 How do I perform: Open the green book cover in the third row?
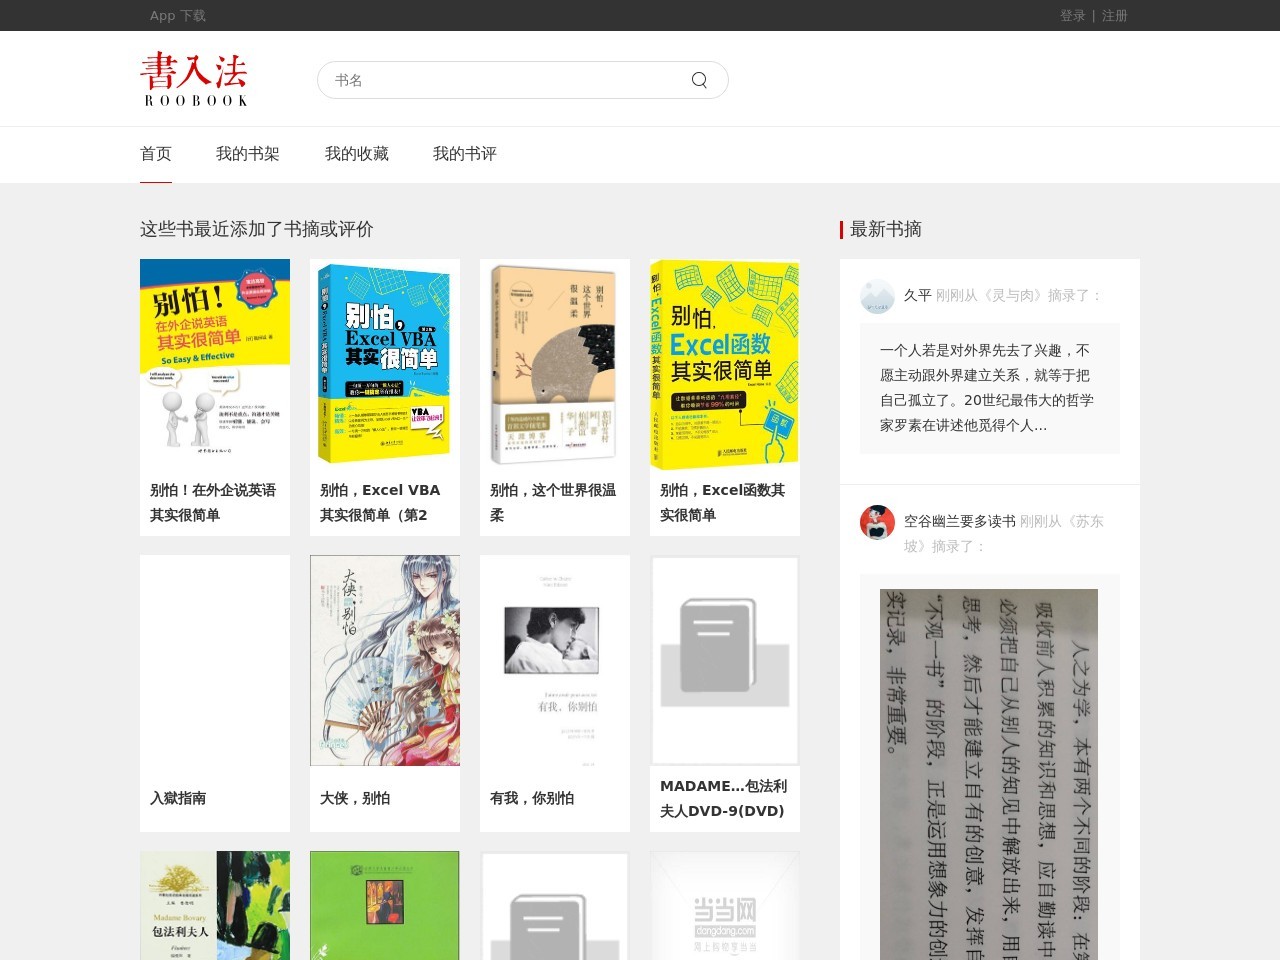(x=385, y=905)
